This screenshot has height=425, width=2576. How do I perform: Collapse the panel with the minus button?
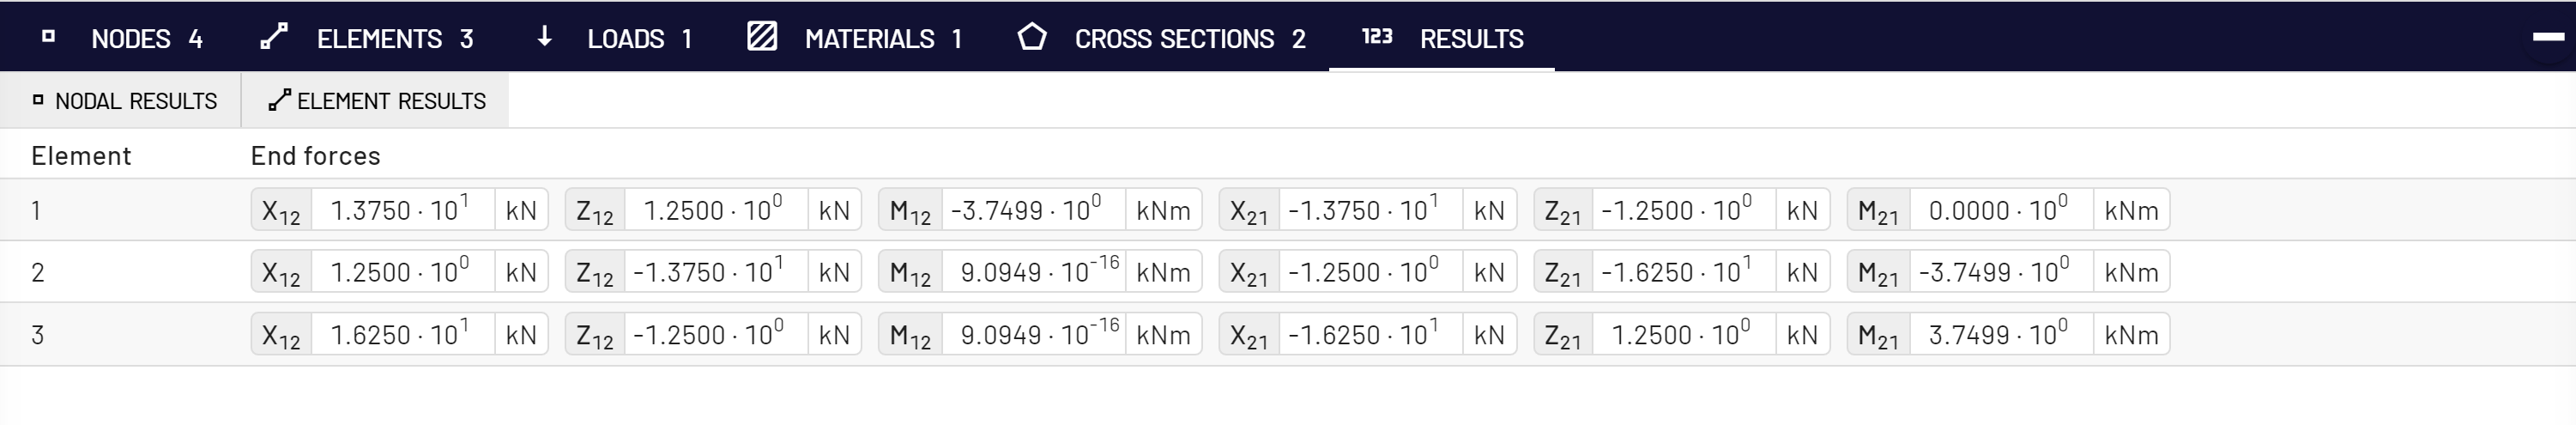click(x=2549, y=37)
